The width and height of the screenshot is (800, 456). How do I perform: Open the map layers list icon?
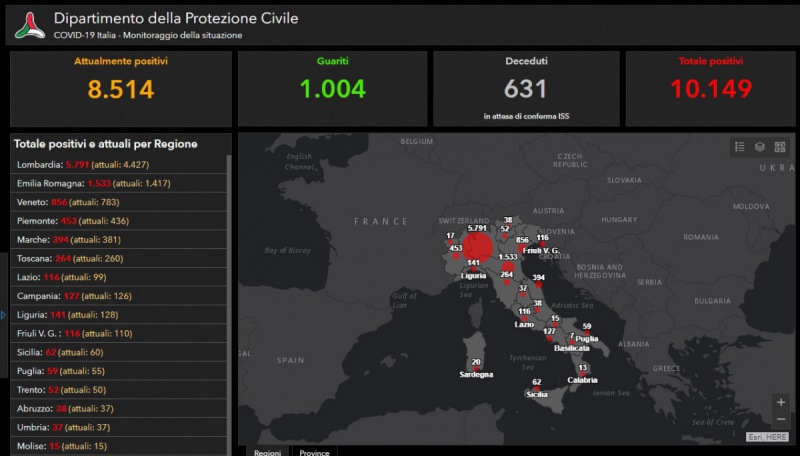(760, 147)
